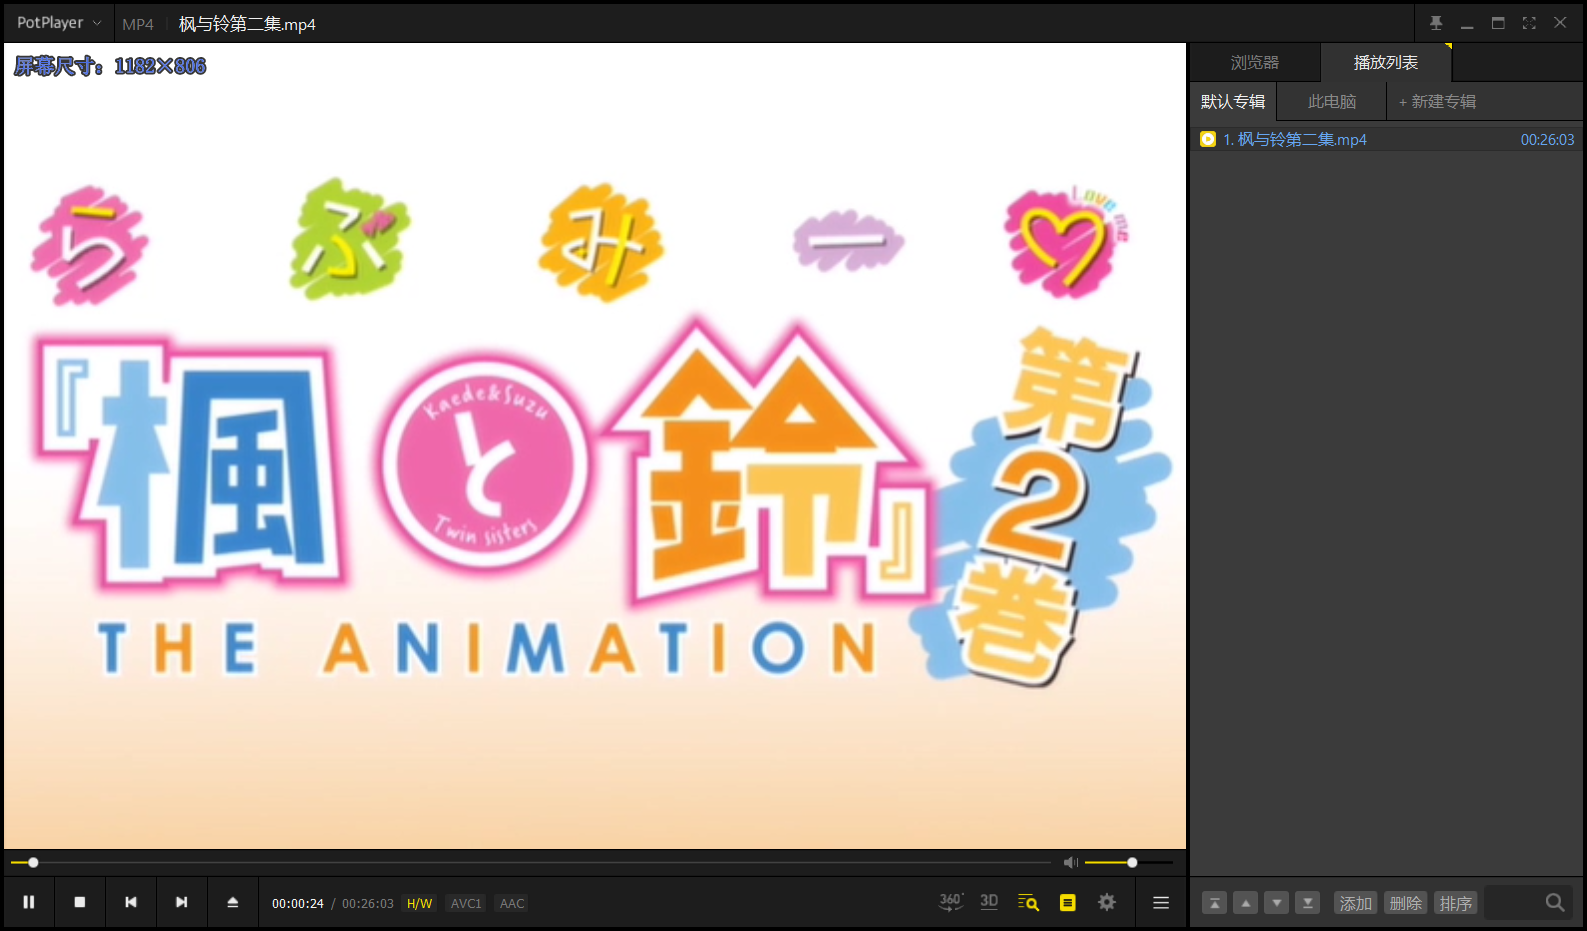Move playlist item up
The image size is (1587, 931).
(x=1245, y=903)
